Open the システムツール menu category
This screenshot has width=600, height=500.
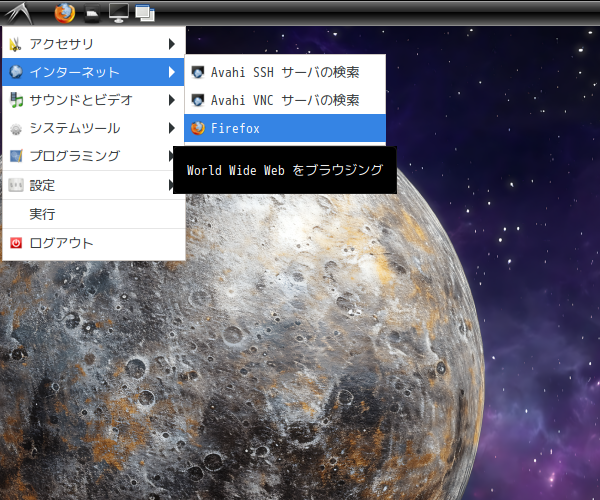coord(94,128)
